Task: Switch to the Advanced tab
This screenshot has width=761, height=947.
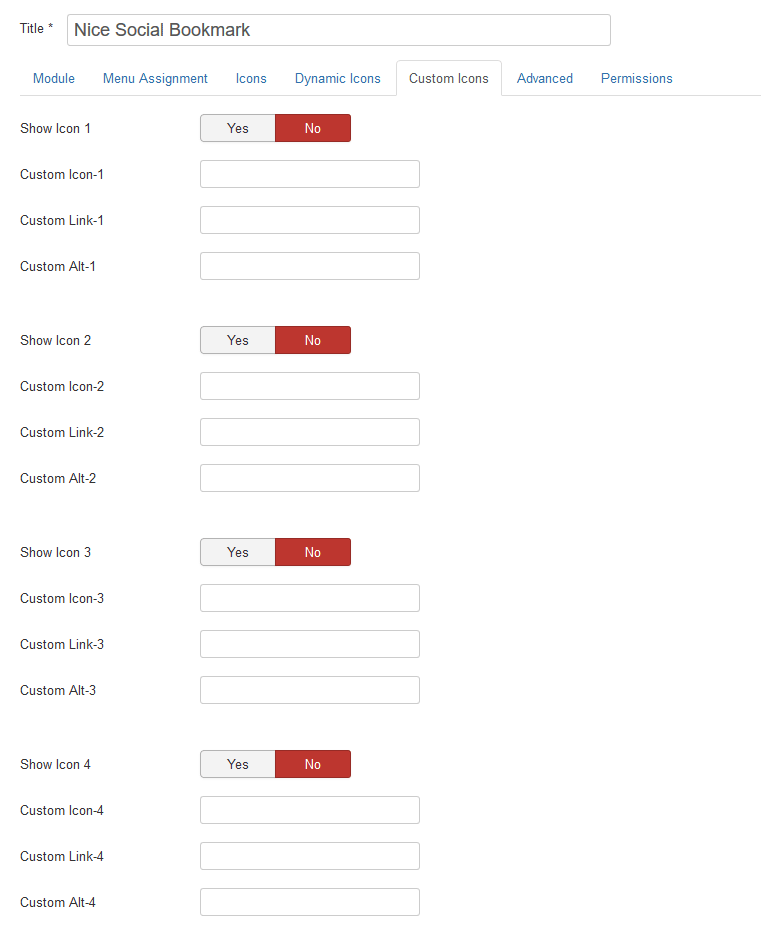Action: click(544, 78)
